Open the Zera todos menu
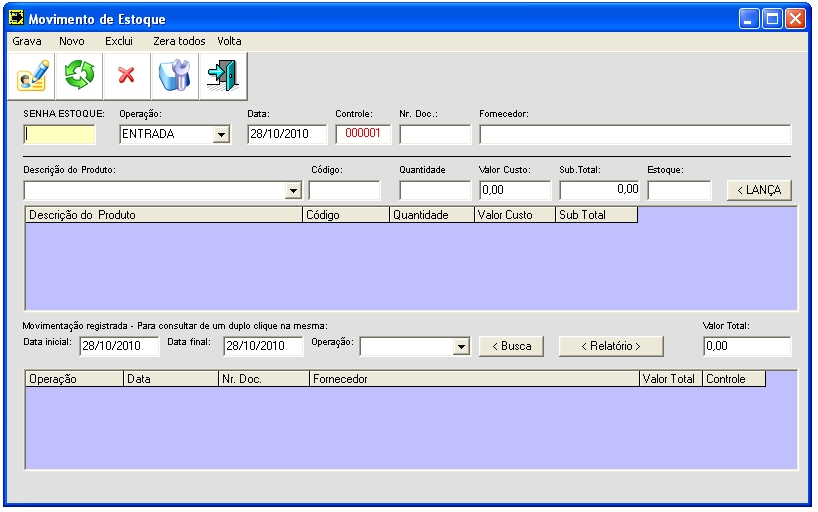The width and height of the screenshot is (818, 512). coord(179,41)
